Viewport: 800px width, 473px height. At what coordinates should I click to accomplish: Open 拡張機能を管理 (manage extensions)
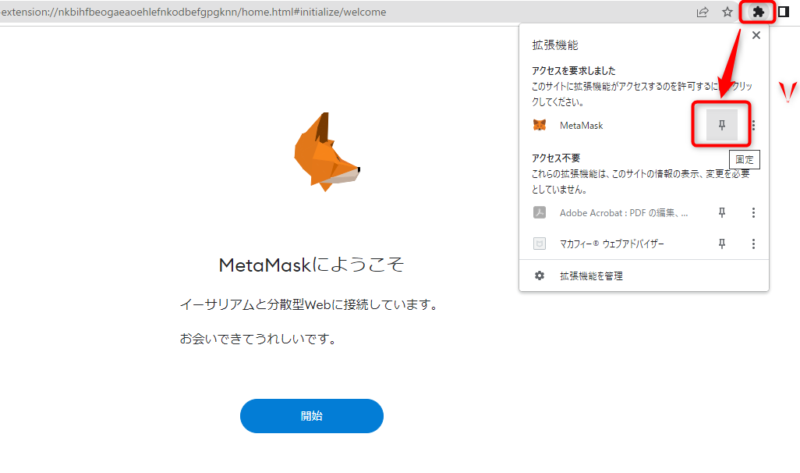click(x=591, y=276)
